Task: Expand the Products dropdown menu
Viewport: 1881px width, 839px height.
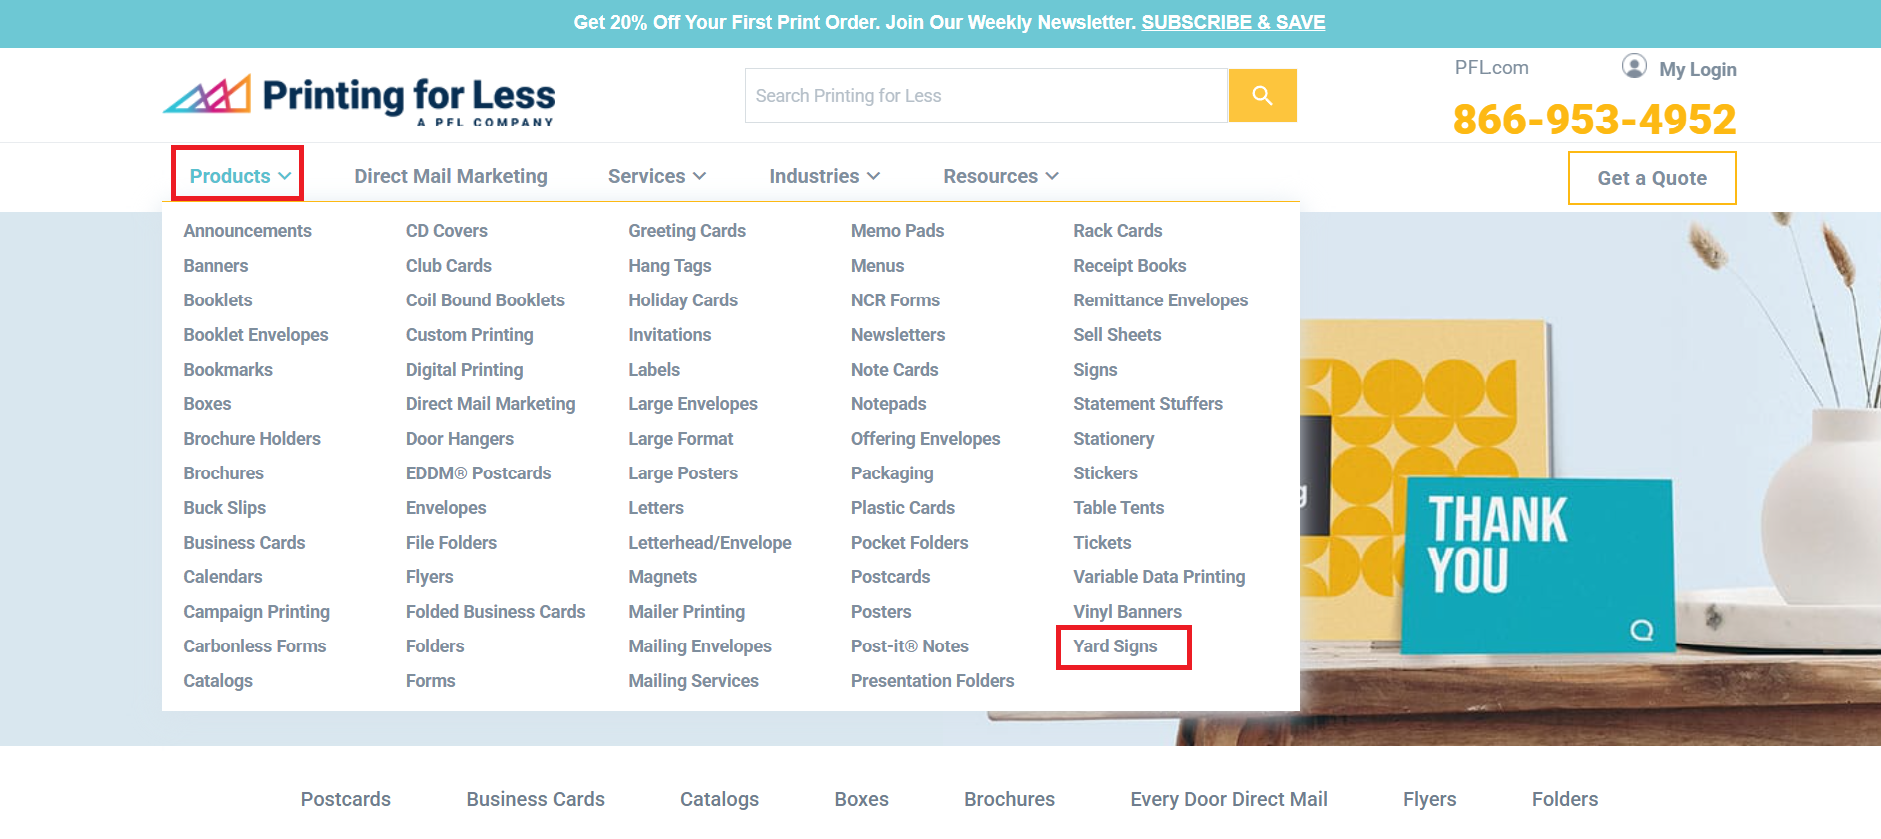Action: (x=240, y=176)
